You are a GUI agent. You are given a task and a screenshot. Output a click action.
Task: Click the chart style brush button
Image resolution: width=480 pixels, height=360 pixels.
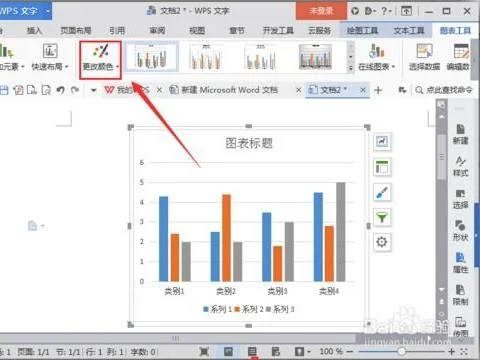pos(382,192)
